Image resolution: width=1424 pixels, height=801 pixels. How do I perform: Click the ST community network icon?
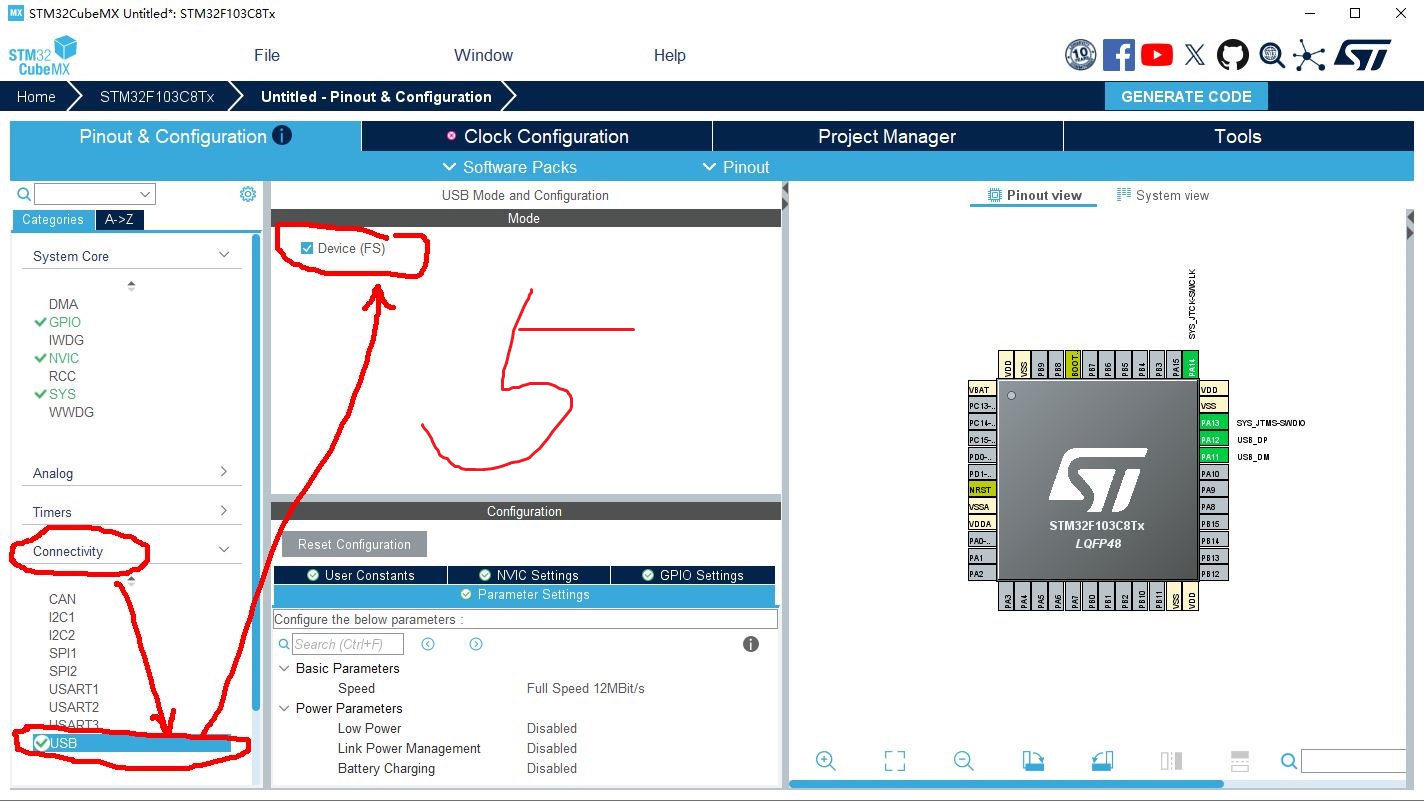point(1308,55)
